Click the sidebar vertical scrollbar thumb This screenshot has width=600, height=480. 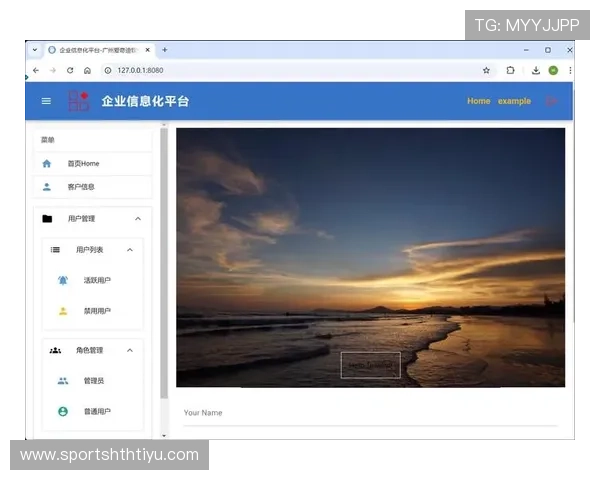tap(164, 263)
